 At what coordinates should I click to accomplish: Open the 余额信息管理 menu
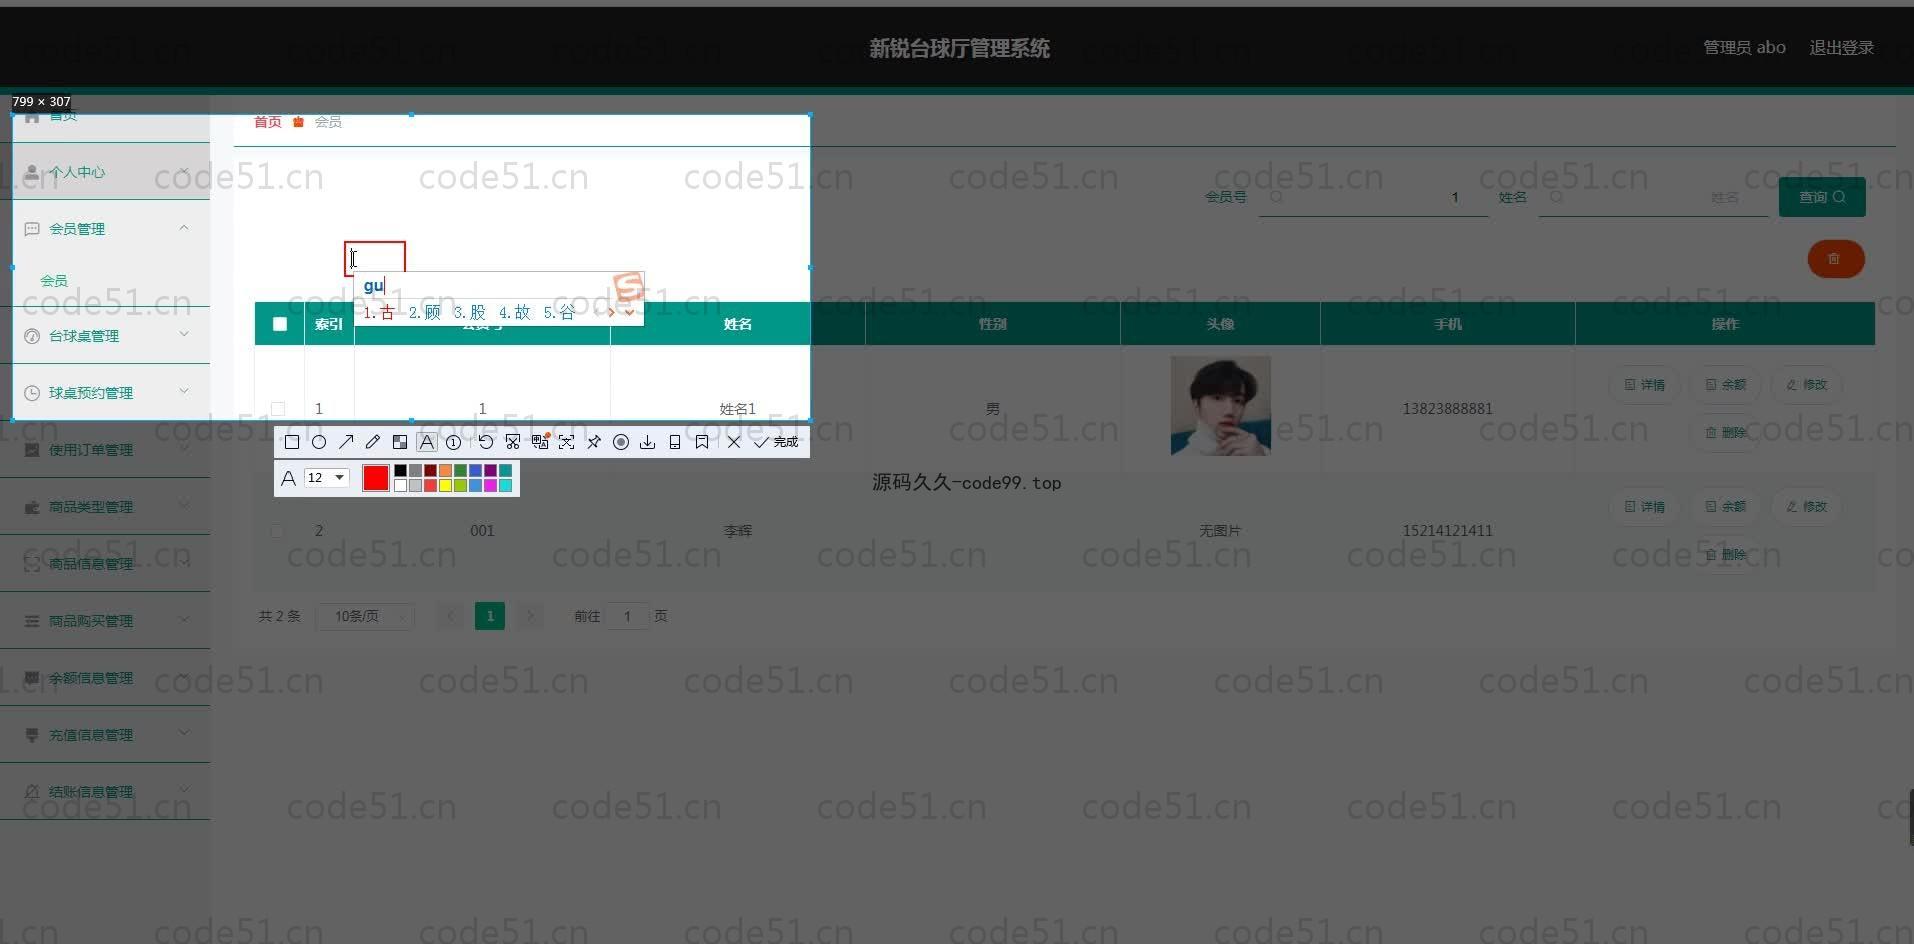[x=105, y=678]
